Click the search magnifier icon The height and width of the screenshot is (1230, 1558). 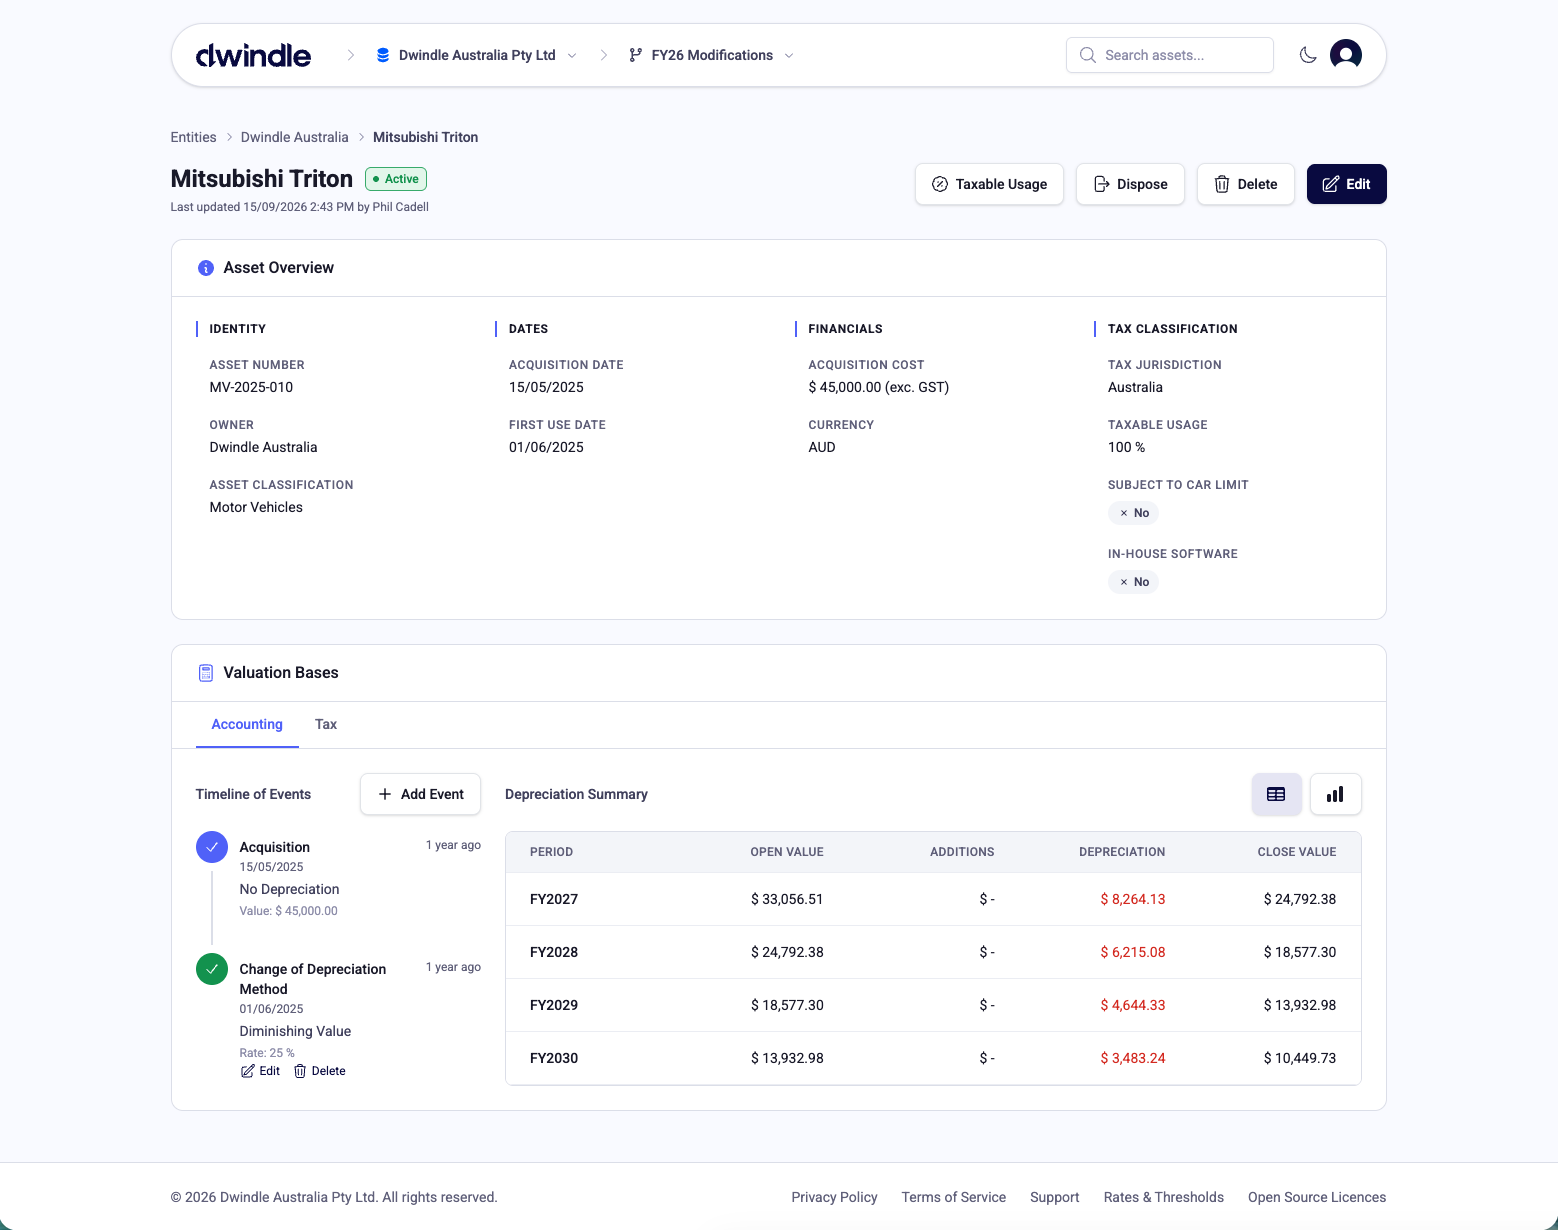(x=1088, y=55)
